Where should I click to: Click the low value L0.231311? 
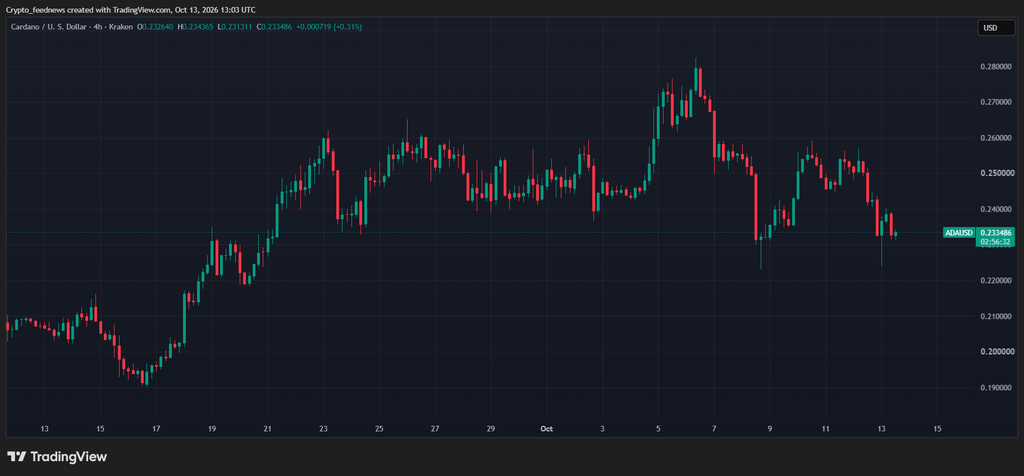click(x=234, y=27)
